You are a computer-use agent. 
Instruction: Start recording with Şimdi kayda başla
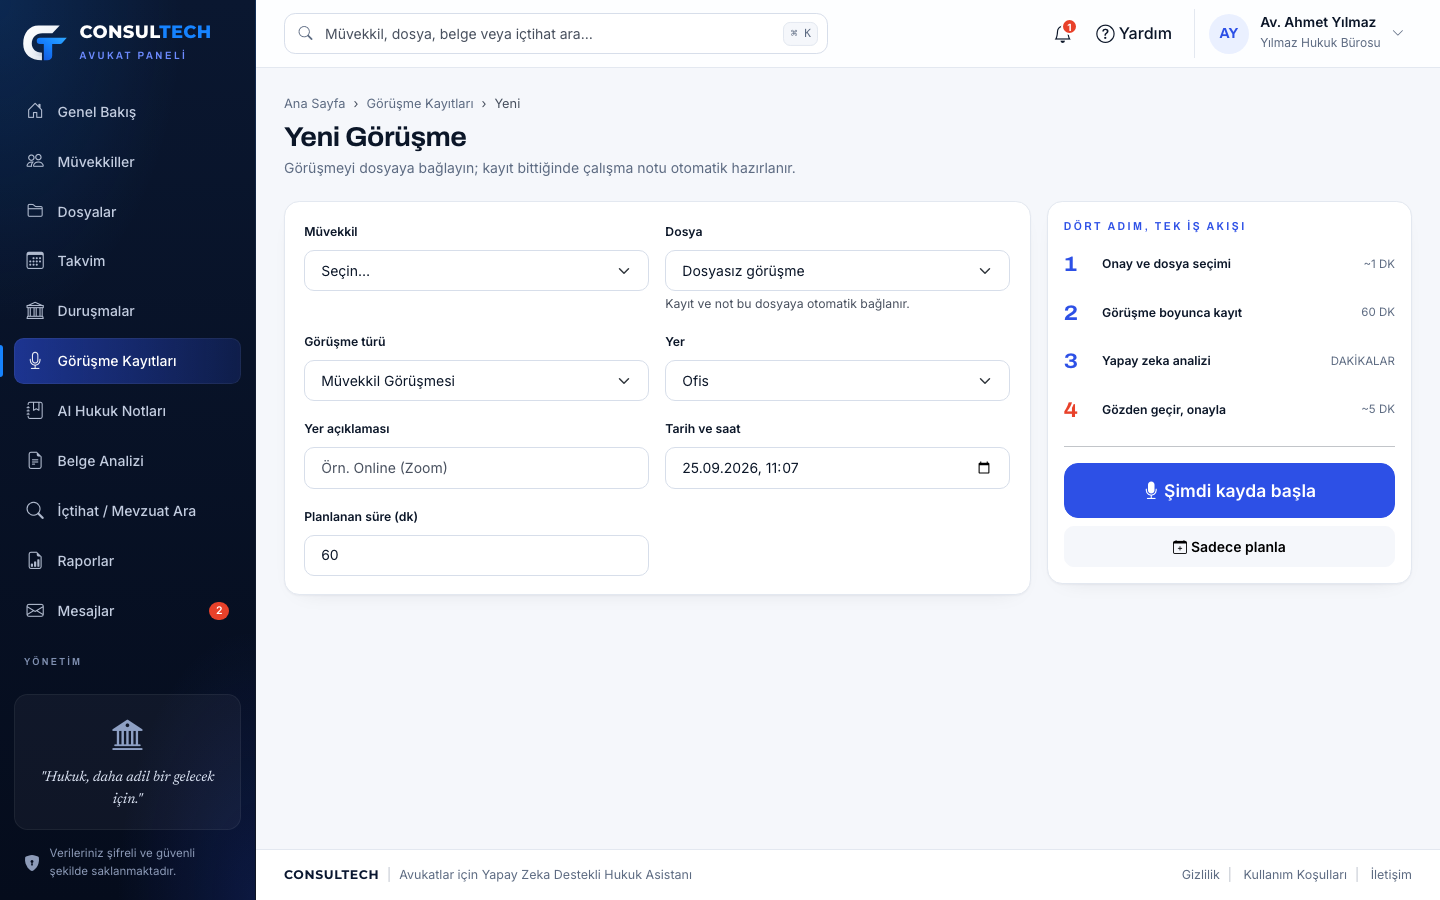point(1229,490)
